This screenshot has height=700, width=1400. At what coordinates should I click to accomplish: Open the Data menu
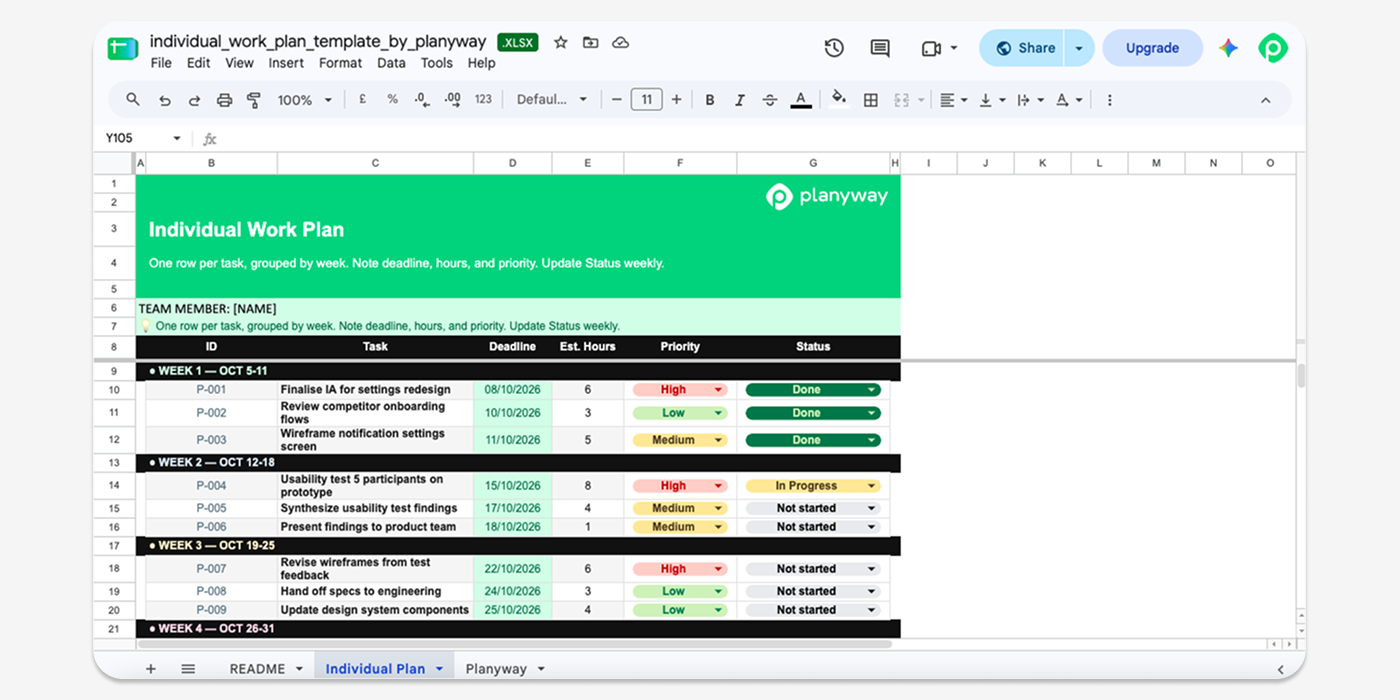click(391, 63)
